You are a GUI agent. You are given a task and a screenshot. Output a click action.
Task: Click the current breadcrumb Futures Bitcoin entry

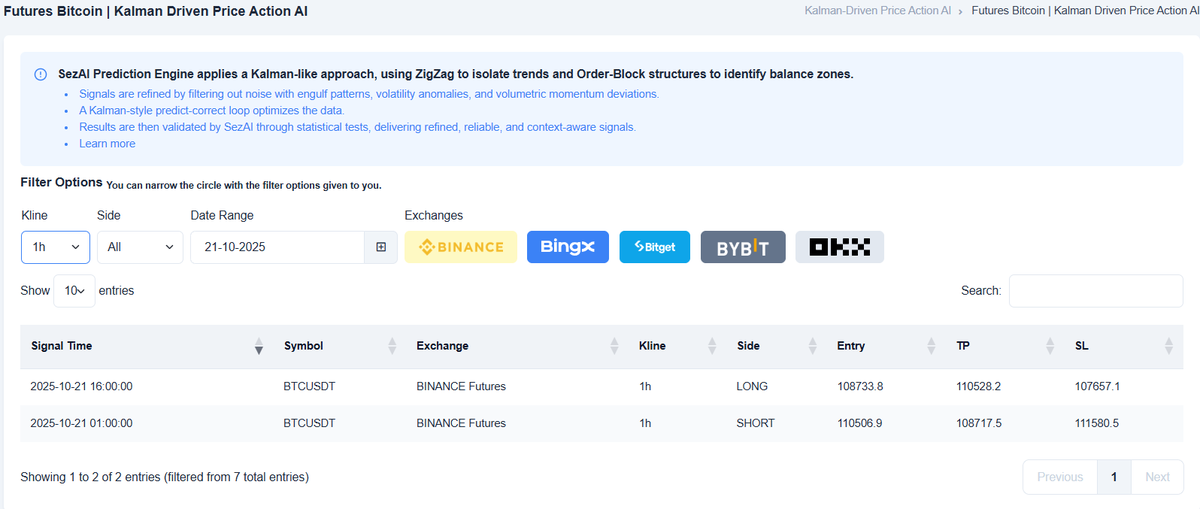click(1085, 11)
